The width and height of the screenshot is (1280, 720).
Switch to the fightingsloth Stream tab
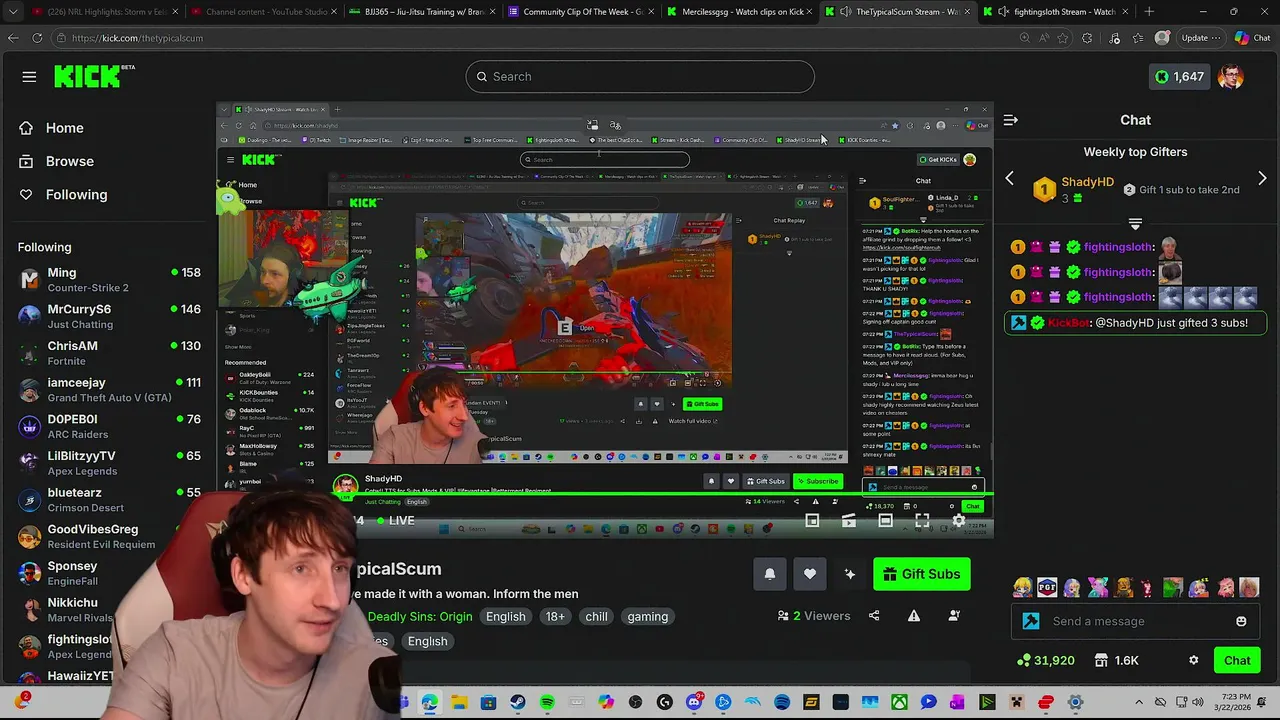tap(1055, 12)
